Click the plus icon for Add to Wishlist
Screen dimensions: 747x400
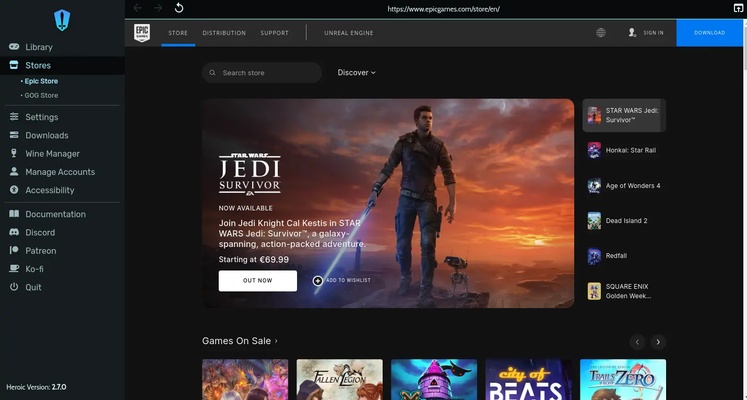(318, 280)
